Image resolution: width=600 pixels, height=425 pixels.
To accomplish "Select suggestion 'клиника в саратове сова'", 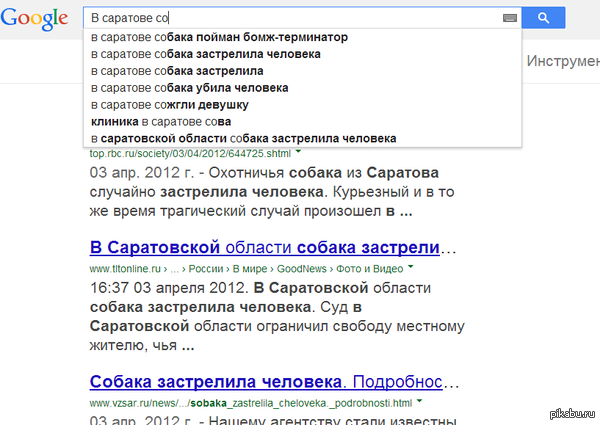I will [x=302, y=122].
